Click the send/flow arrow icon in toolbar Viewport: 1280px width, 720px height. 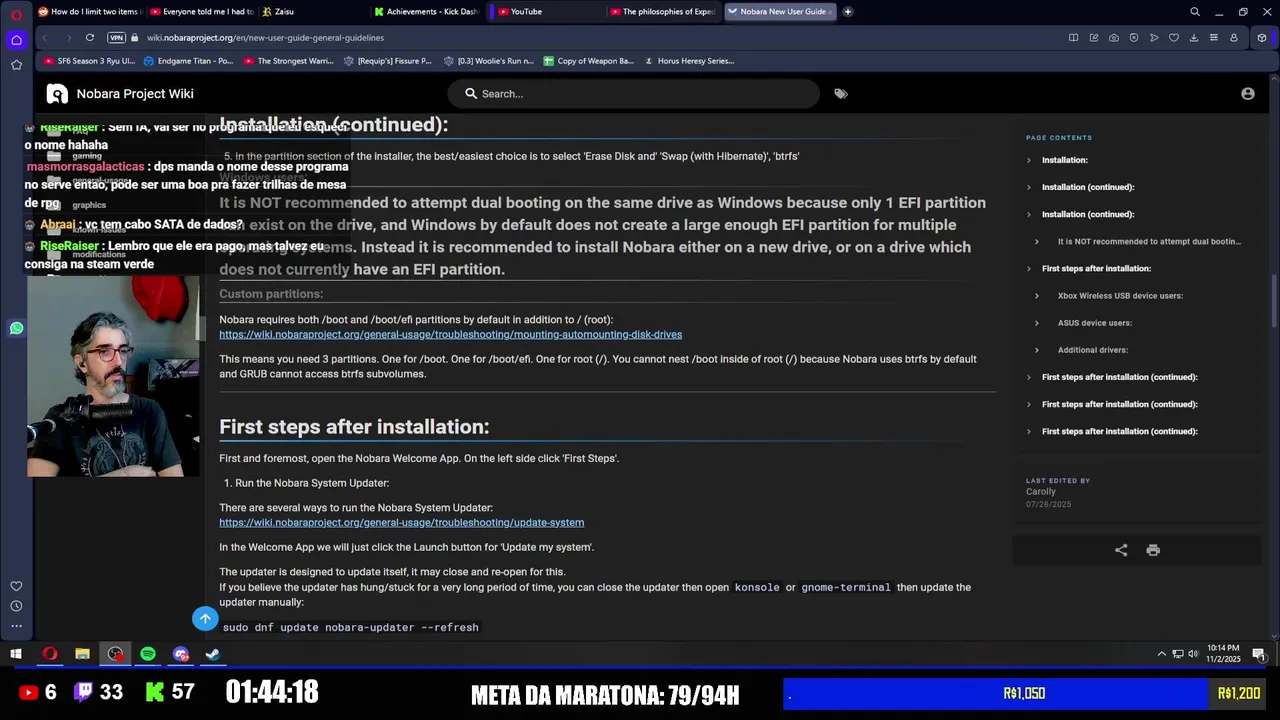tap(1153, 38)
